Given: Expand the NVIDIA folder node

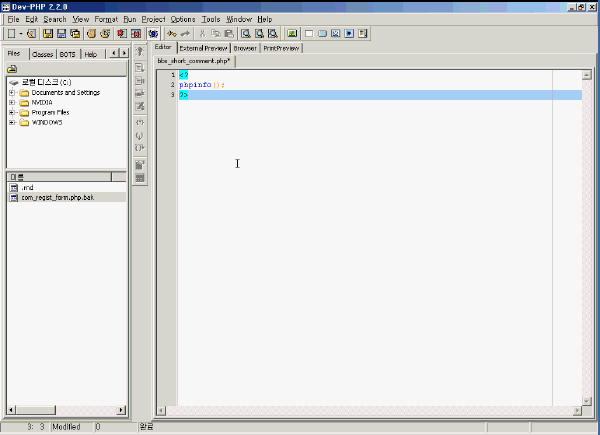Looking at the screenshot, I should click(x=12, y=103).
